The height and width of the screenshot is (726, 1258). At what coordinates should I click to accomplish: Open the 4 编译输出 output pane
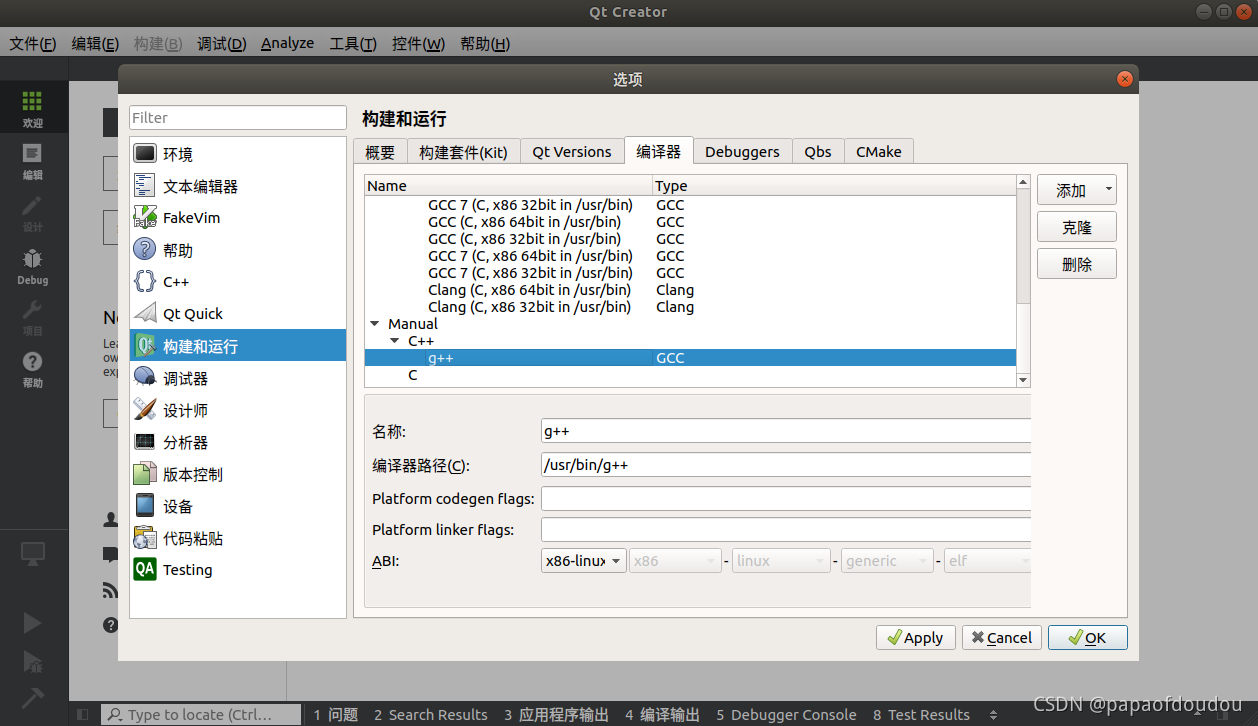tap(662, 715)
